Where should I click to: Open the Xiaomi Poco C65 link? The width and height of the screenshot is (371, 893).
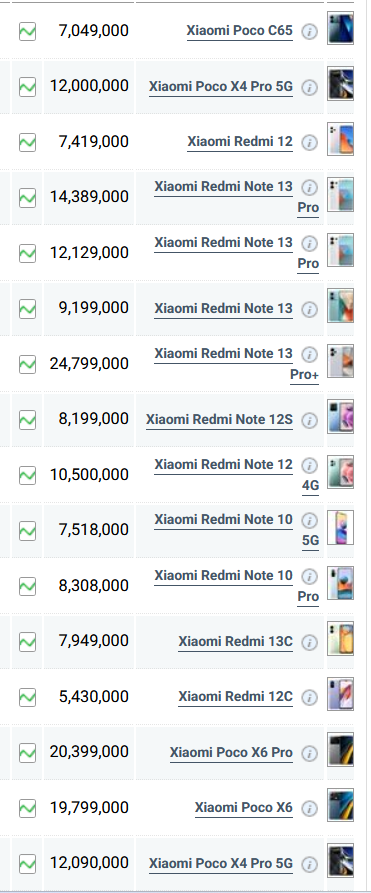point(239,30)
